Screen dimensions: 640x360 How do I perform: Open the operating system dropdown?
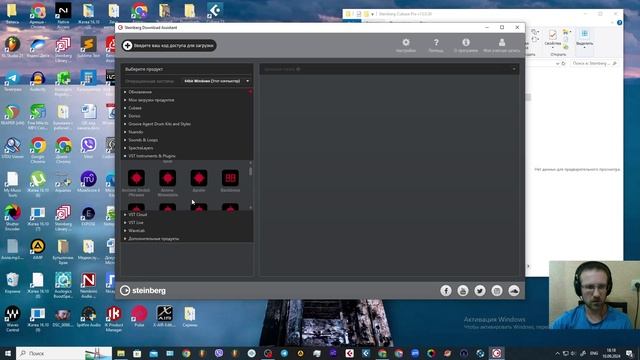(x=216, y=81)
